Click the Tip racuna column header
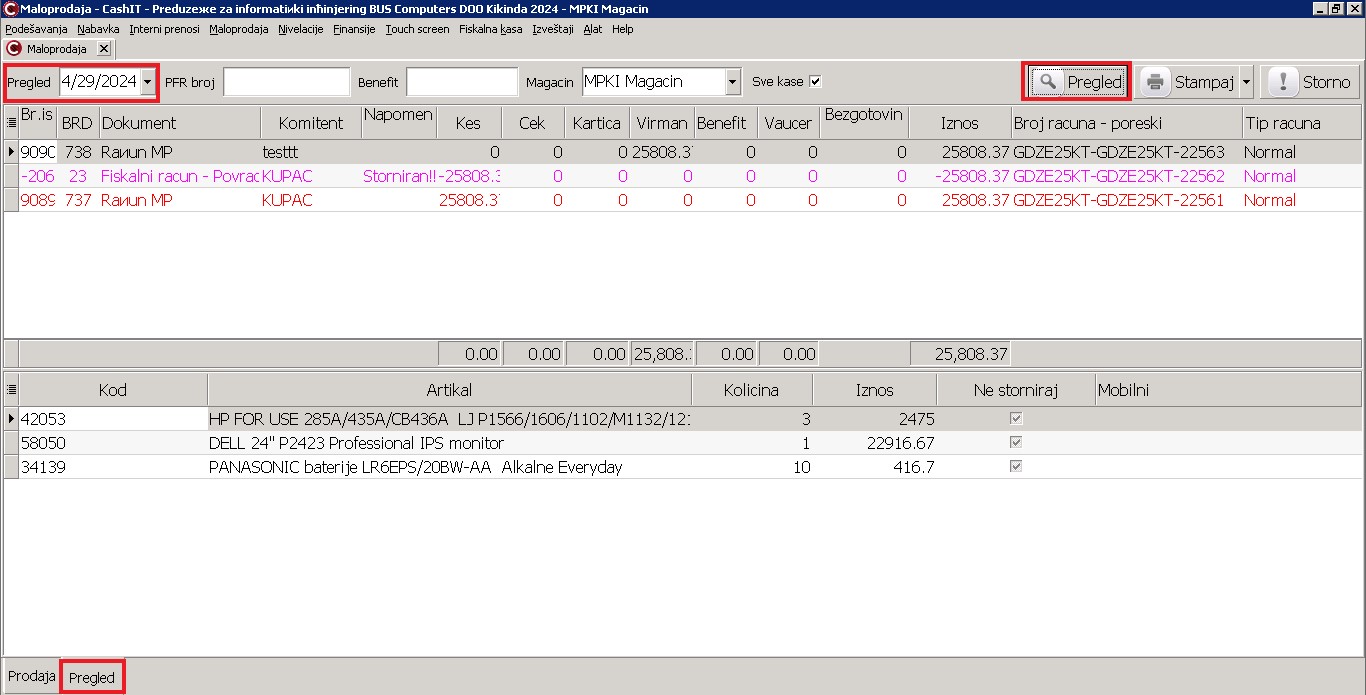The height and width of the screenshot is (695, 1366). click(x=1301, y=122)
